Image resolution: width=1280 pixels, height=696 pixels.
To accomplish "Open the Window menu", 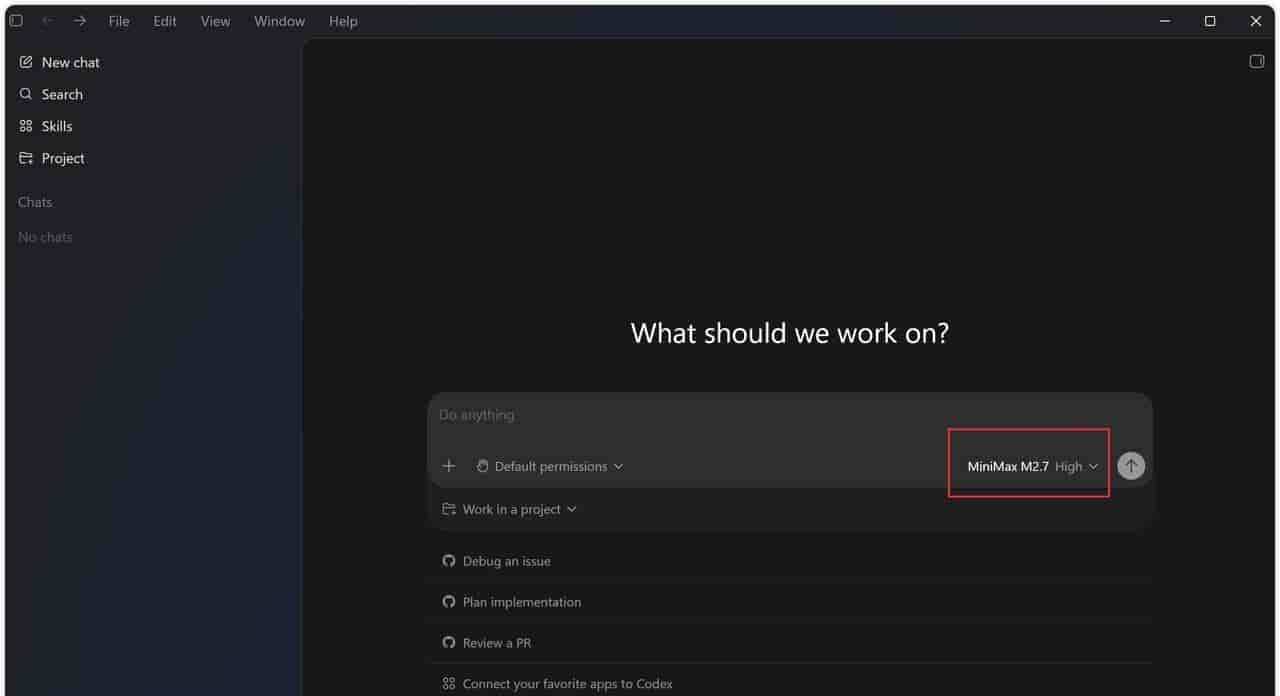I will pos(279,21).
